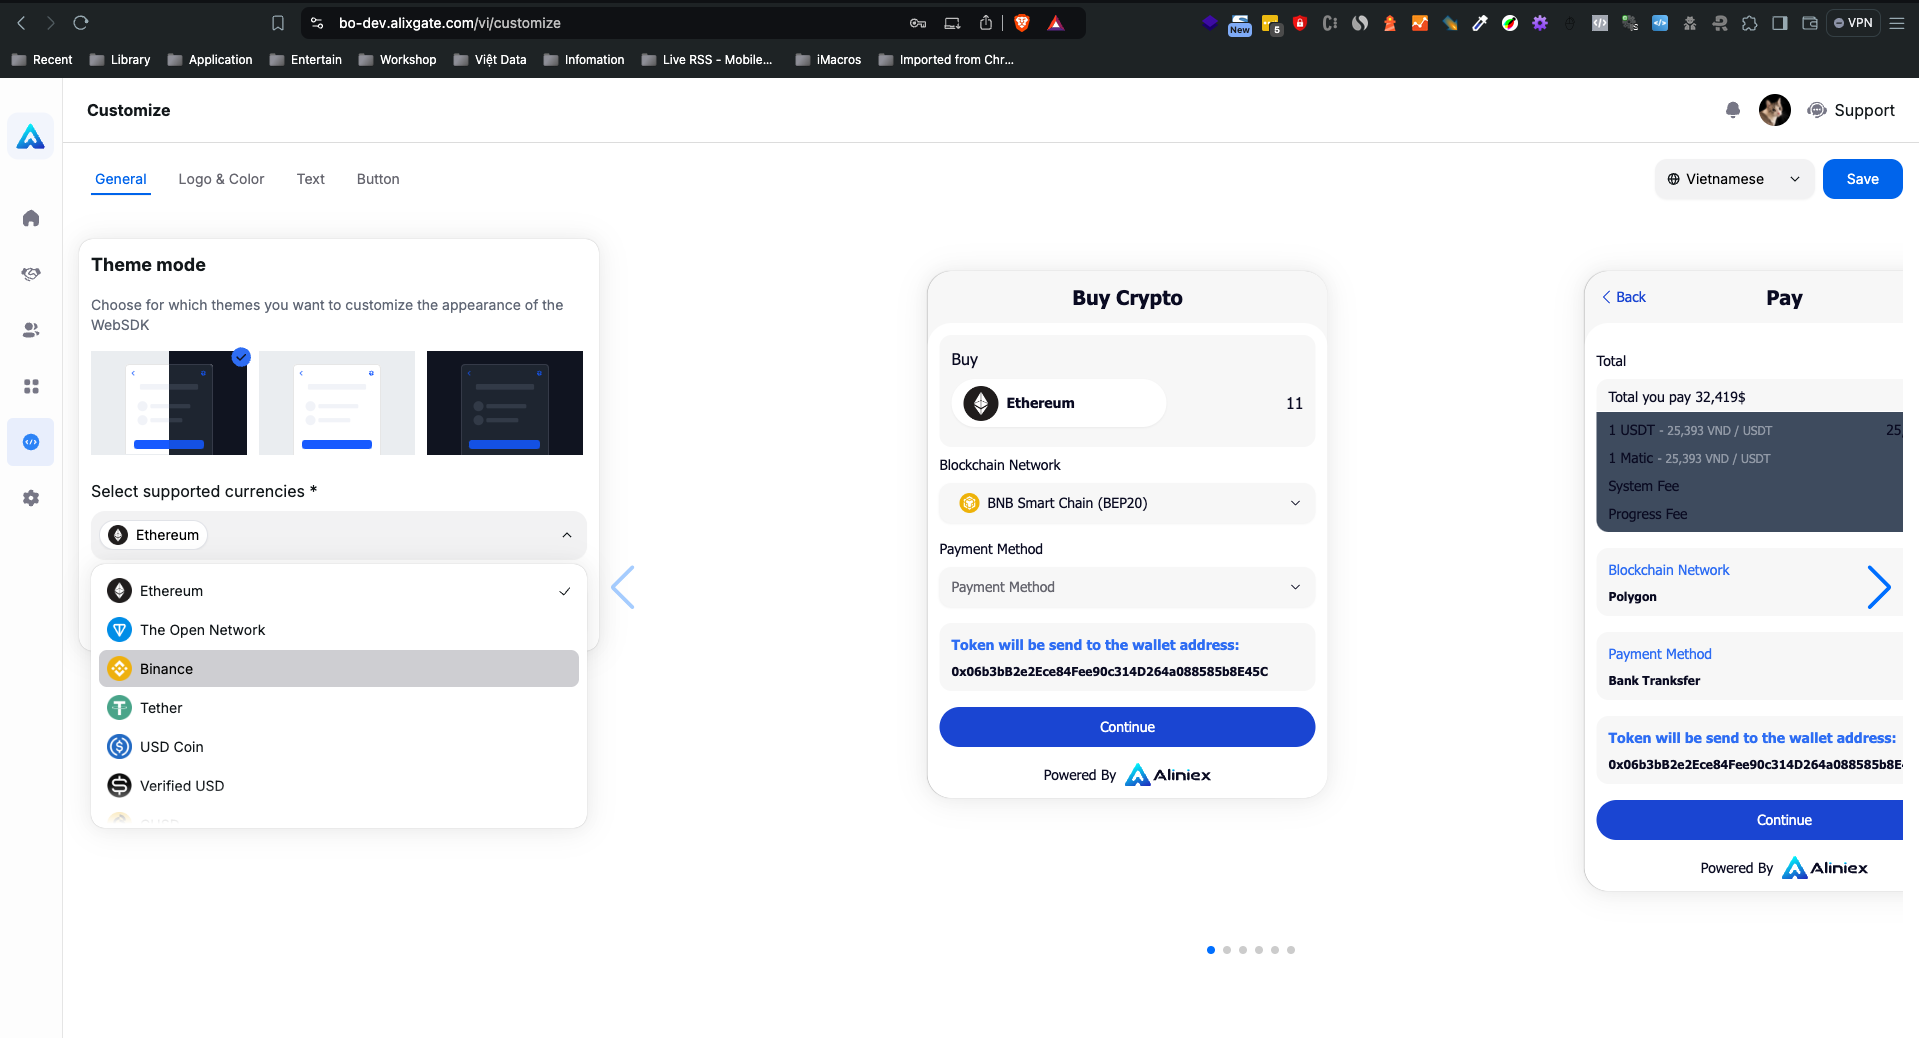The image size is (1919, 1038).
Task: Open Support using the headset icon
Action: point(1818,110)
